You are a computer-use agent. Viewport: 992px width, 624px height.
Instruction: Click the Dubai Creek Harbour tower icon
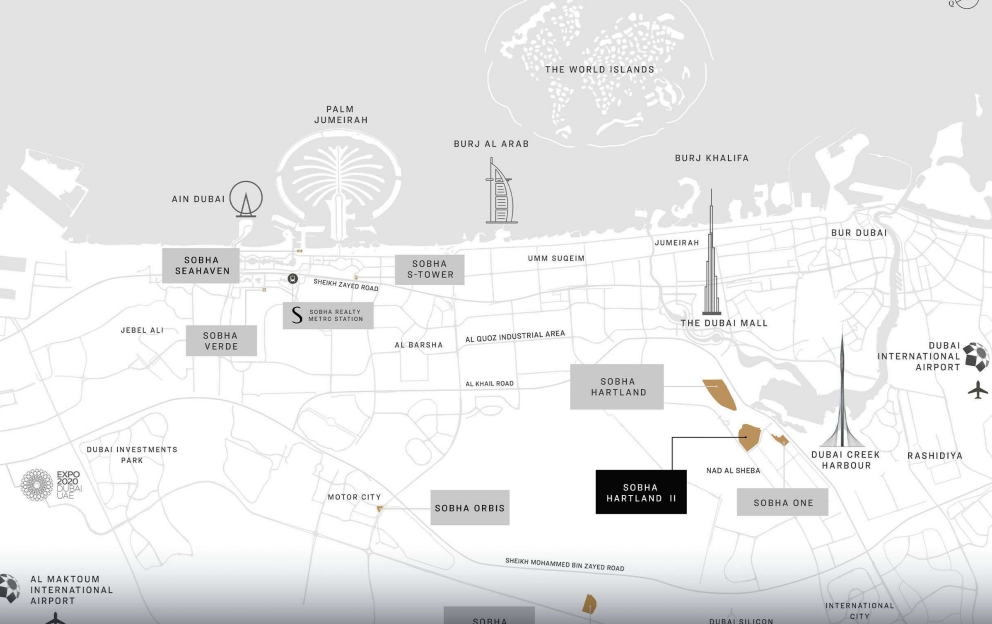click(x=842, y=392)
